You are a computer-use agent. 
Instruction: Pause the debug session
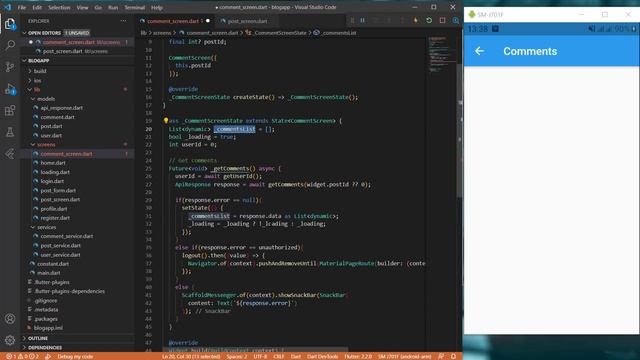pos(362,20)
